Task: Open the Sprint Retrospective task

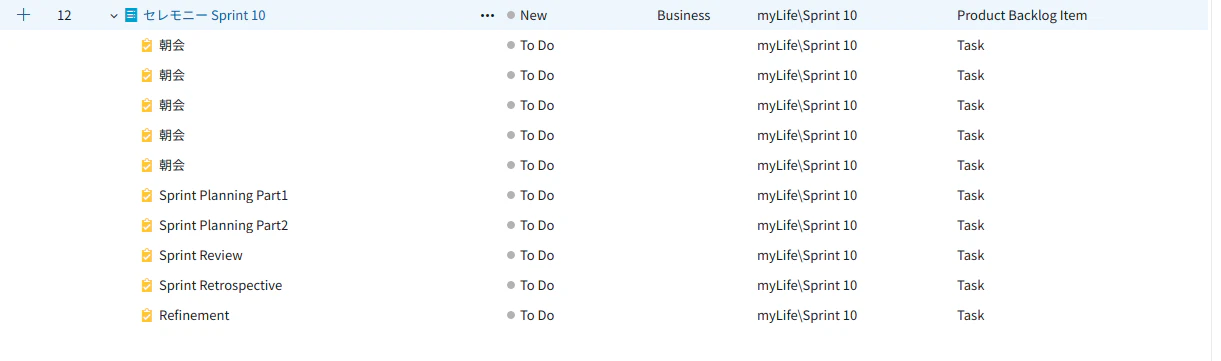Action: (x=220, y=285)
